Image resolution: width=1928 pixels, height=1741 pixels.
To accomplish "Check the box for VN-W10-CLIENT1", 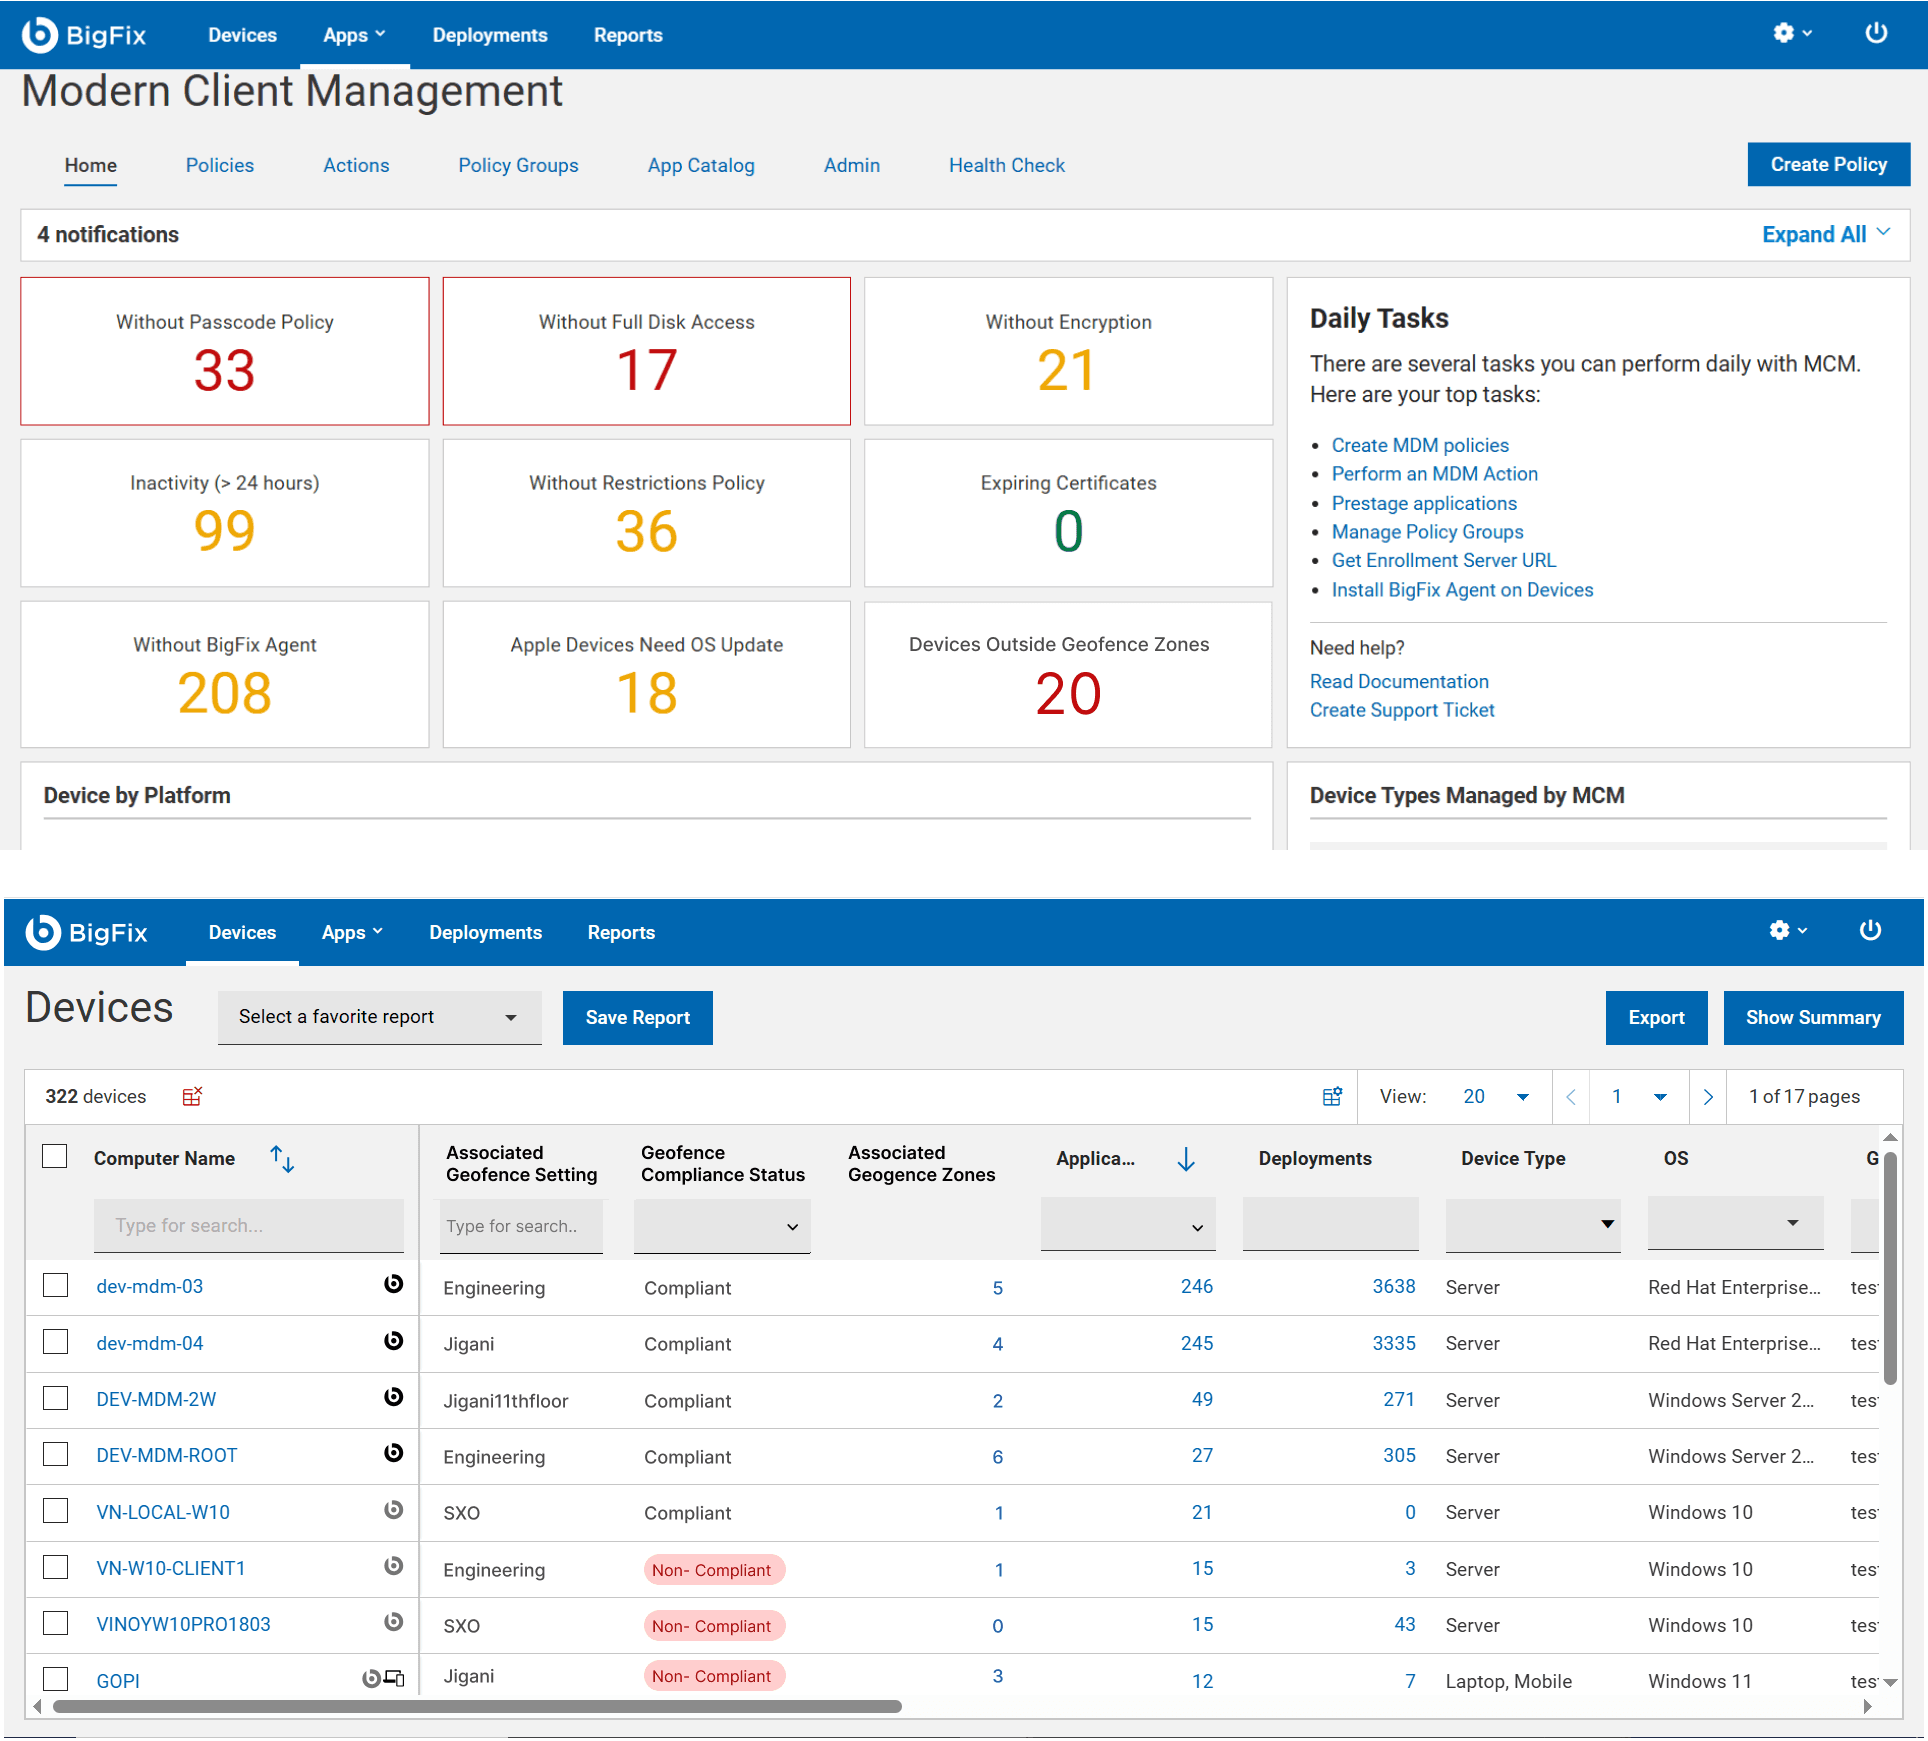I will (x=56, y=1567).
